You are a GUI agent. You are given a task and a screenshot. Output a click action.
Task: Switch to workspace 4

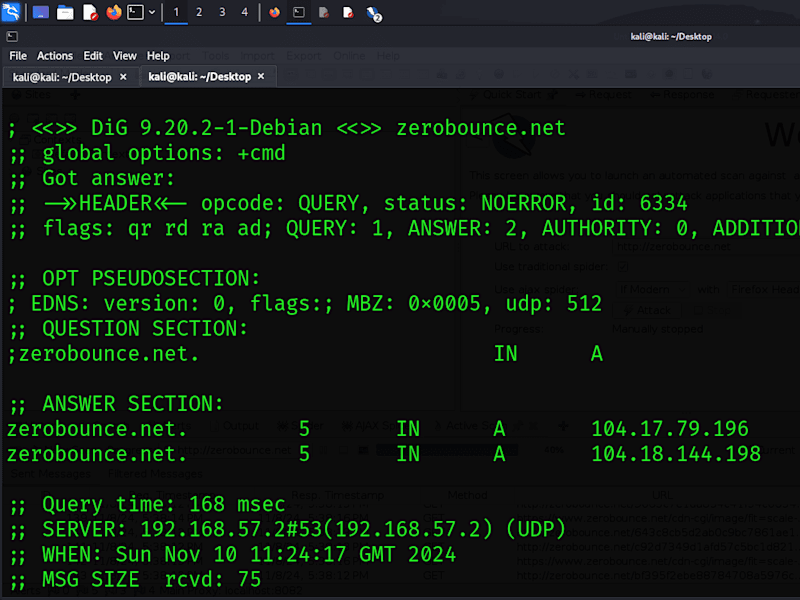pos(244,12)
